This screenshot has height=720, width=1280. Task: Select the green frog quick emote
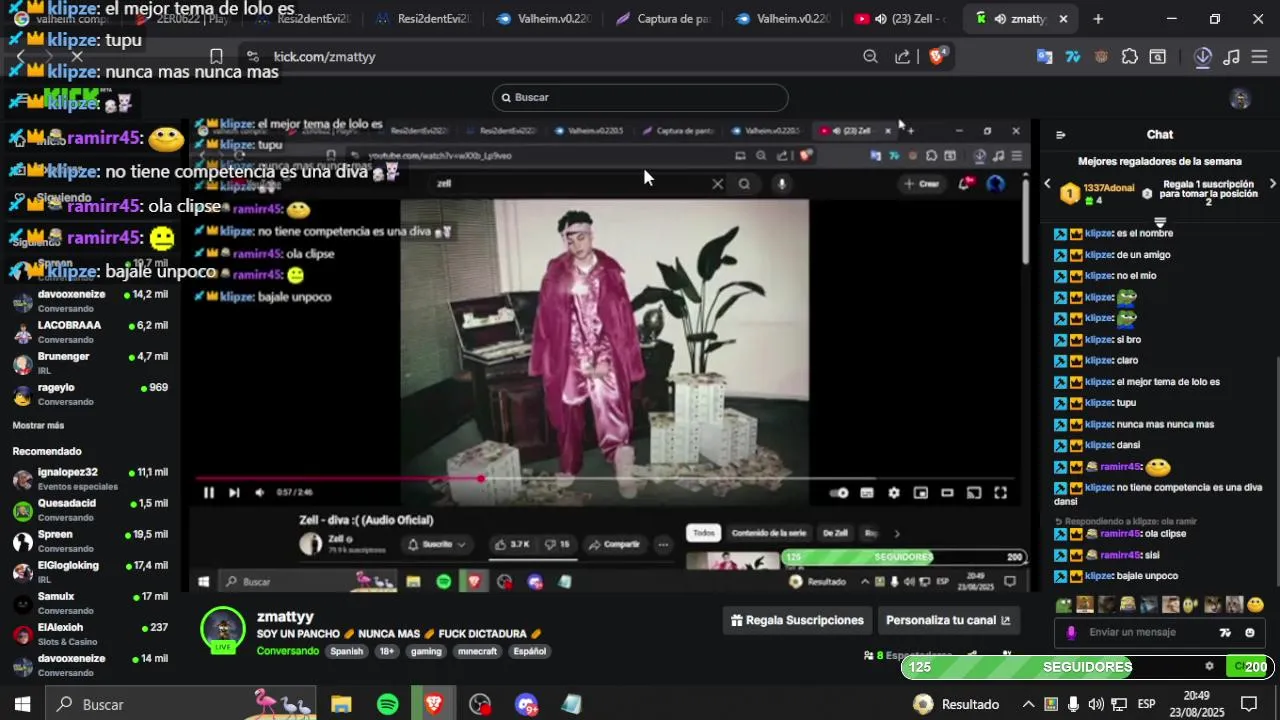click(x=1063, y=604)
